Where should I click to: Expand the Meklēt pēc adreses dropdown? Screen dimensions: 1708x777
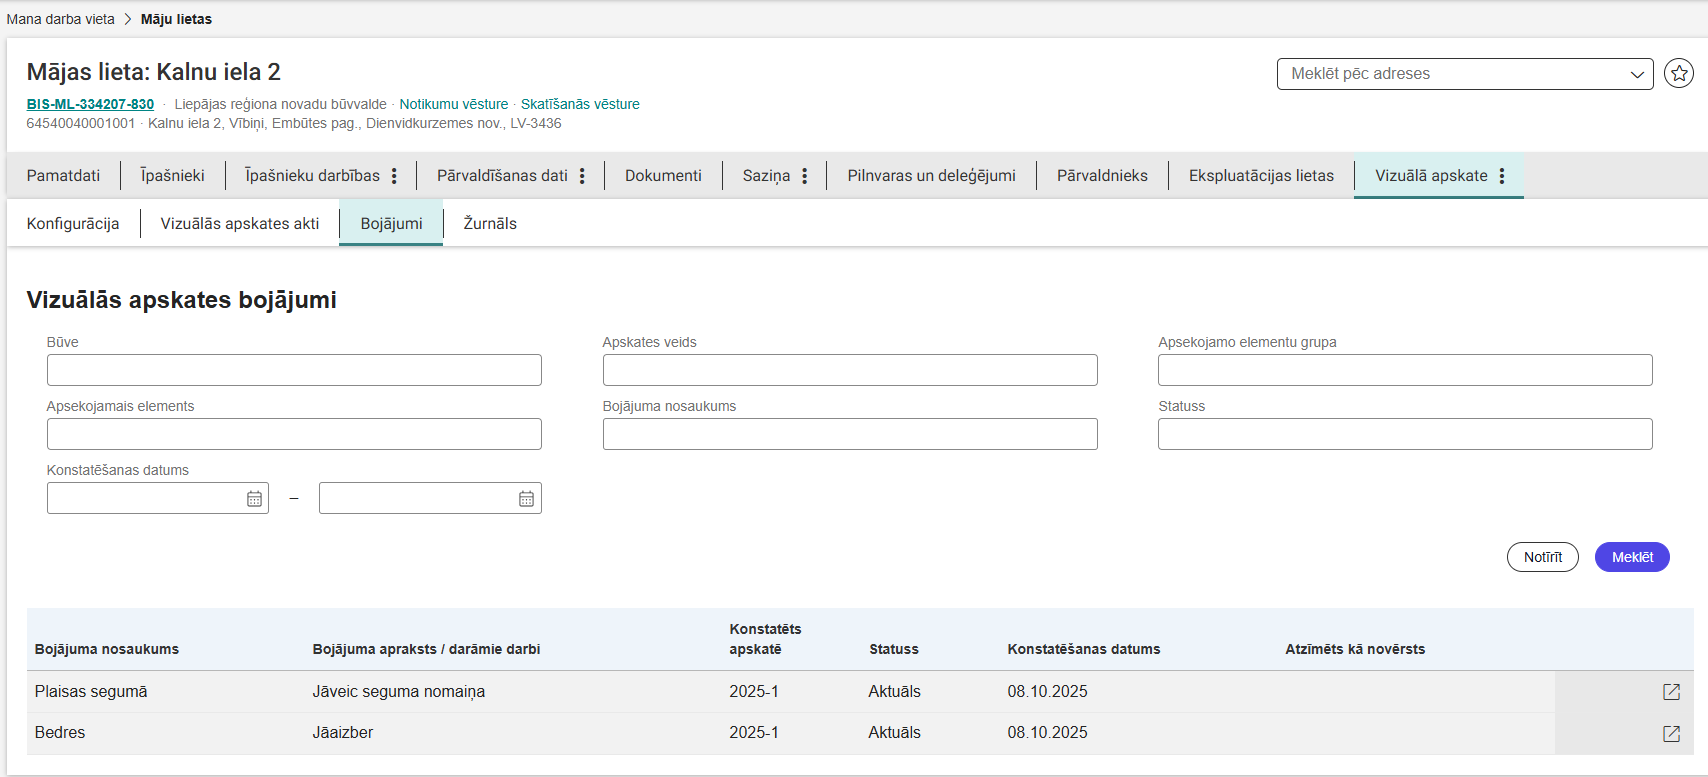click(1637, 74)
